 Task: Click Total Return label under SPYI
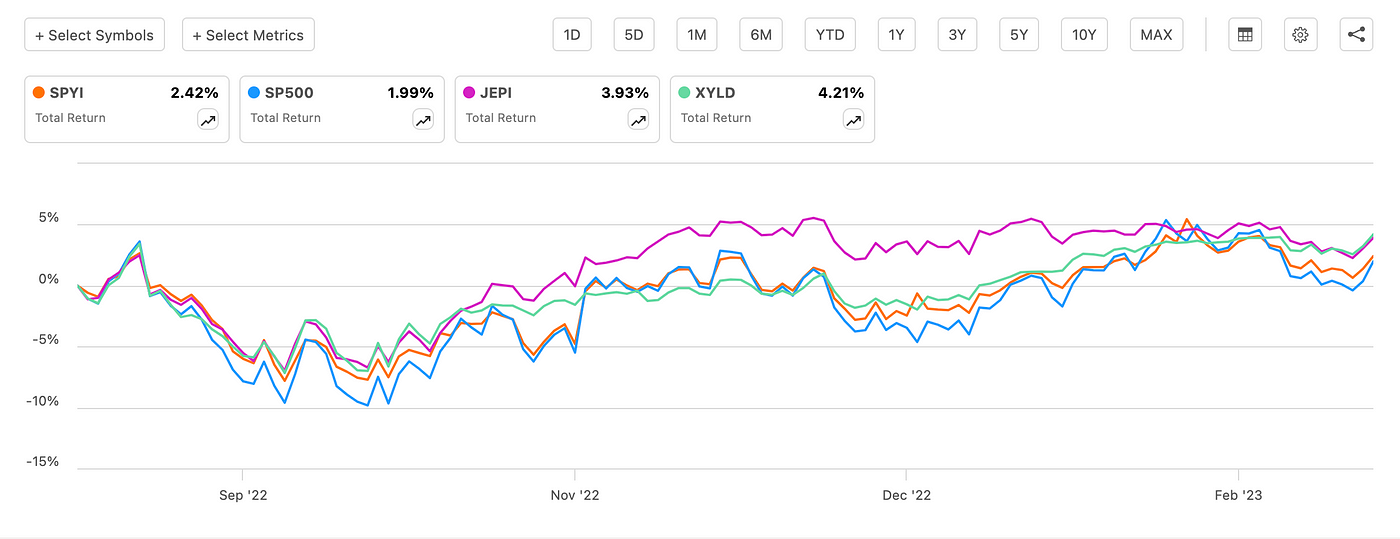point(70,118)
